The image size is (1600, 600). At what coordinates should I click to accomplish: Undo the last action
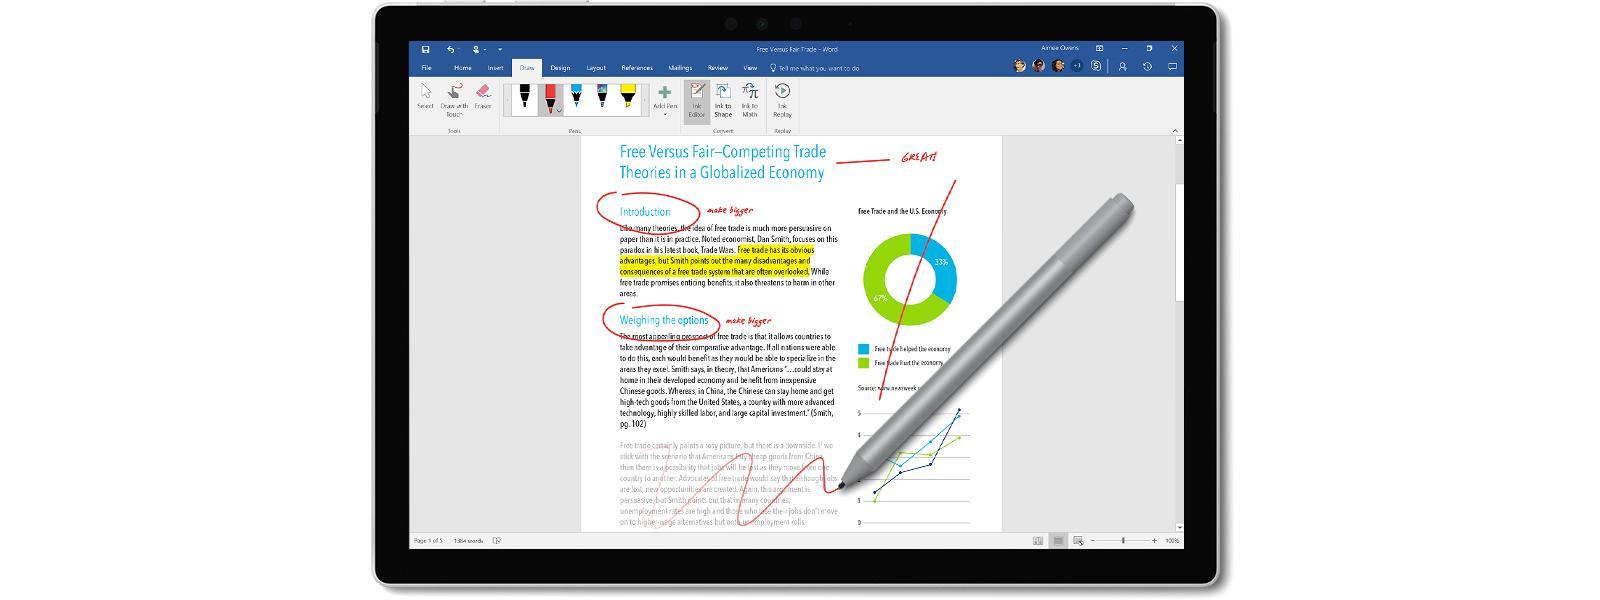pos(450,49)
